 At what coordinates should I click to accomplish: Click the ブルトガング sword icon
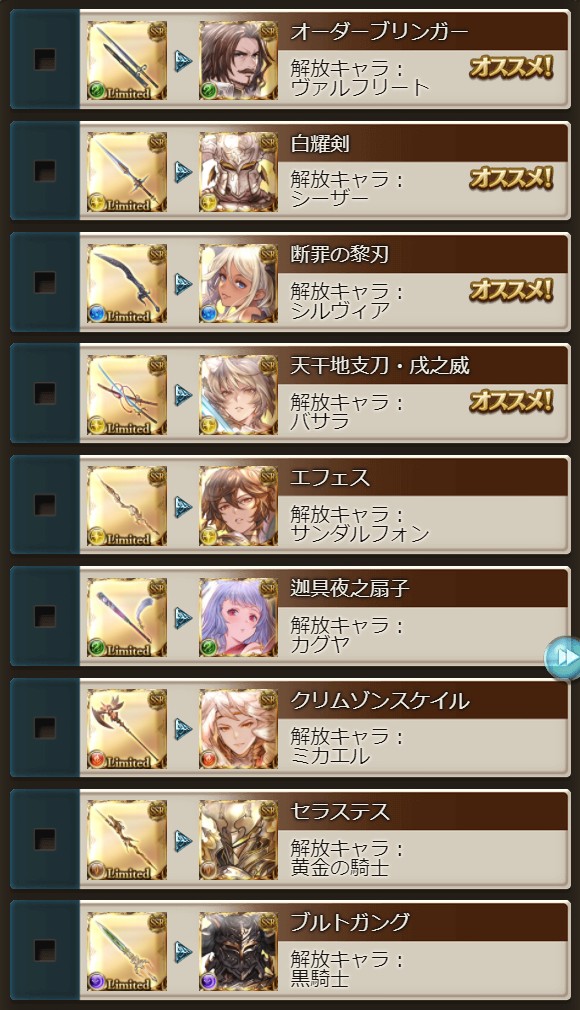[127, 952]
